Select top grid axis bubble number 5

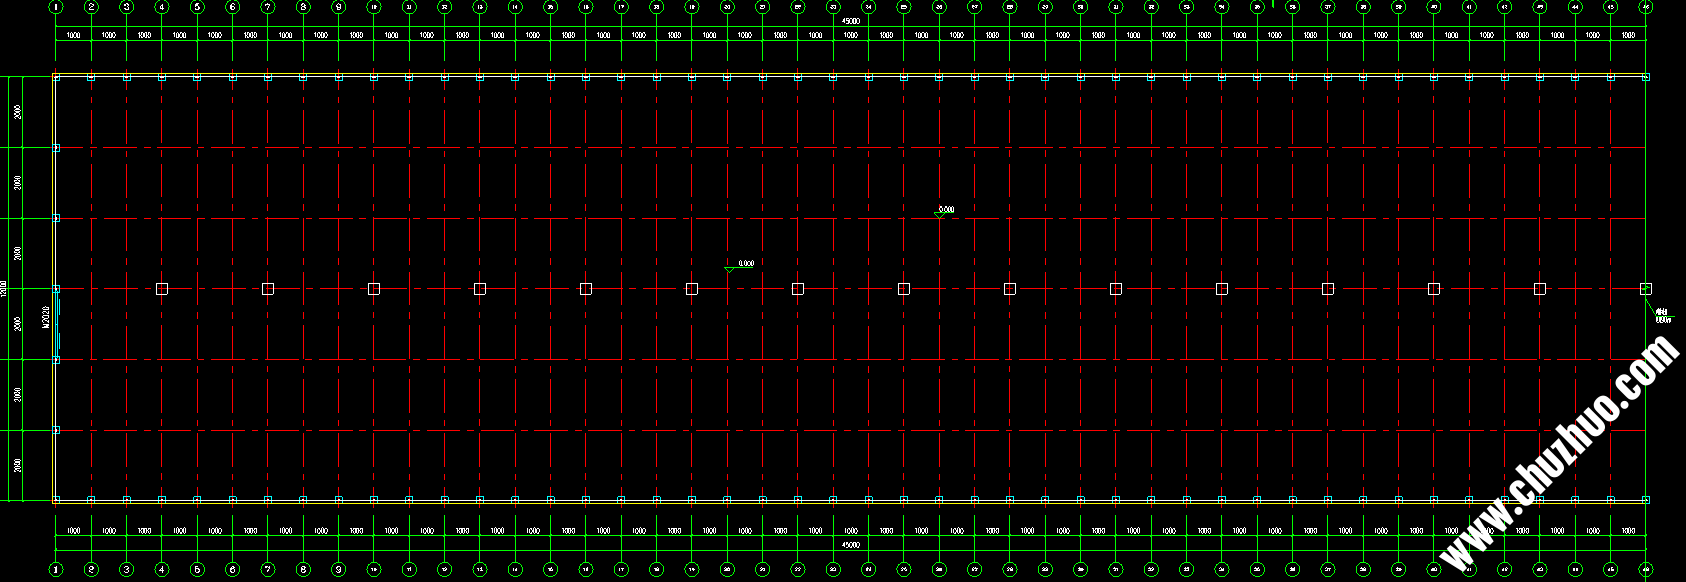point(197,7)
